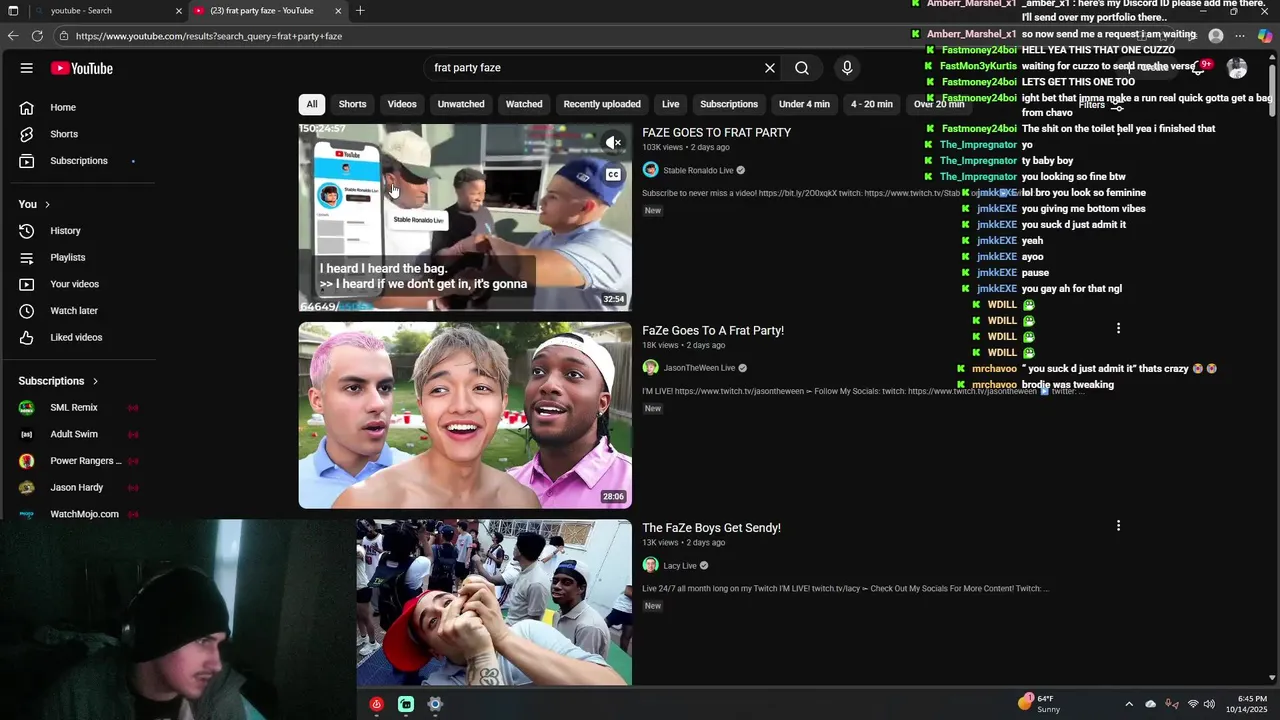Screen dimensions: 1280x720
Task: Open the YouTube account avatar menu
Action: coord(1237,68)
